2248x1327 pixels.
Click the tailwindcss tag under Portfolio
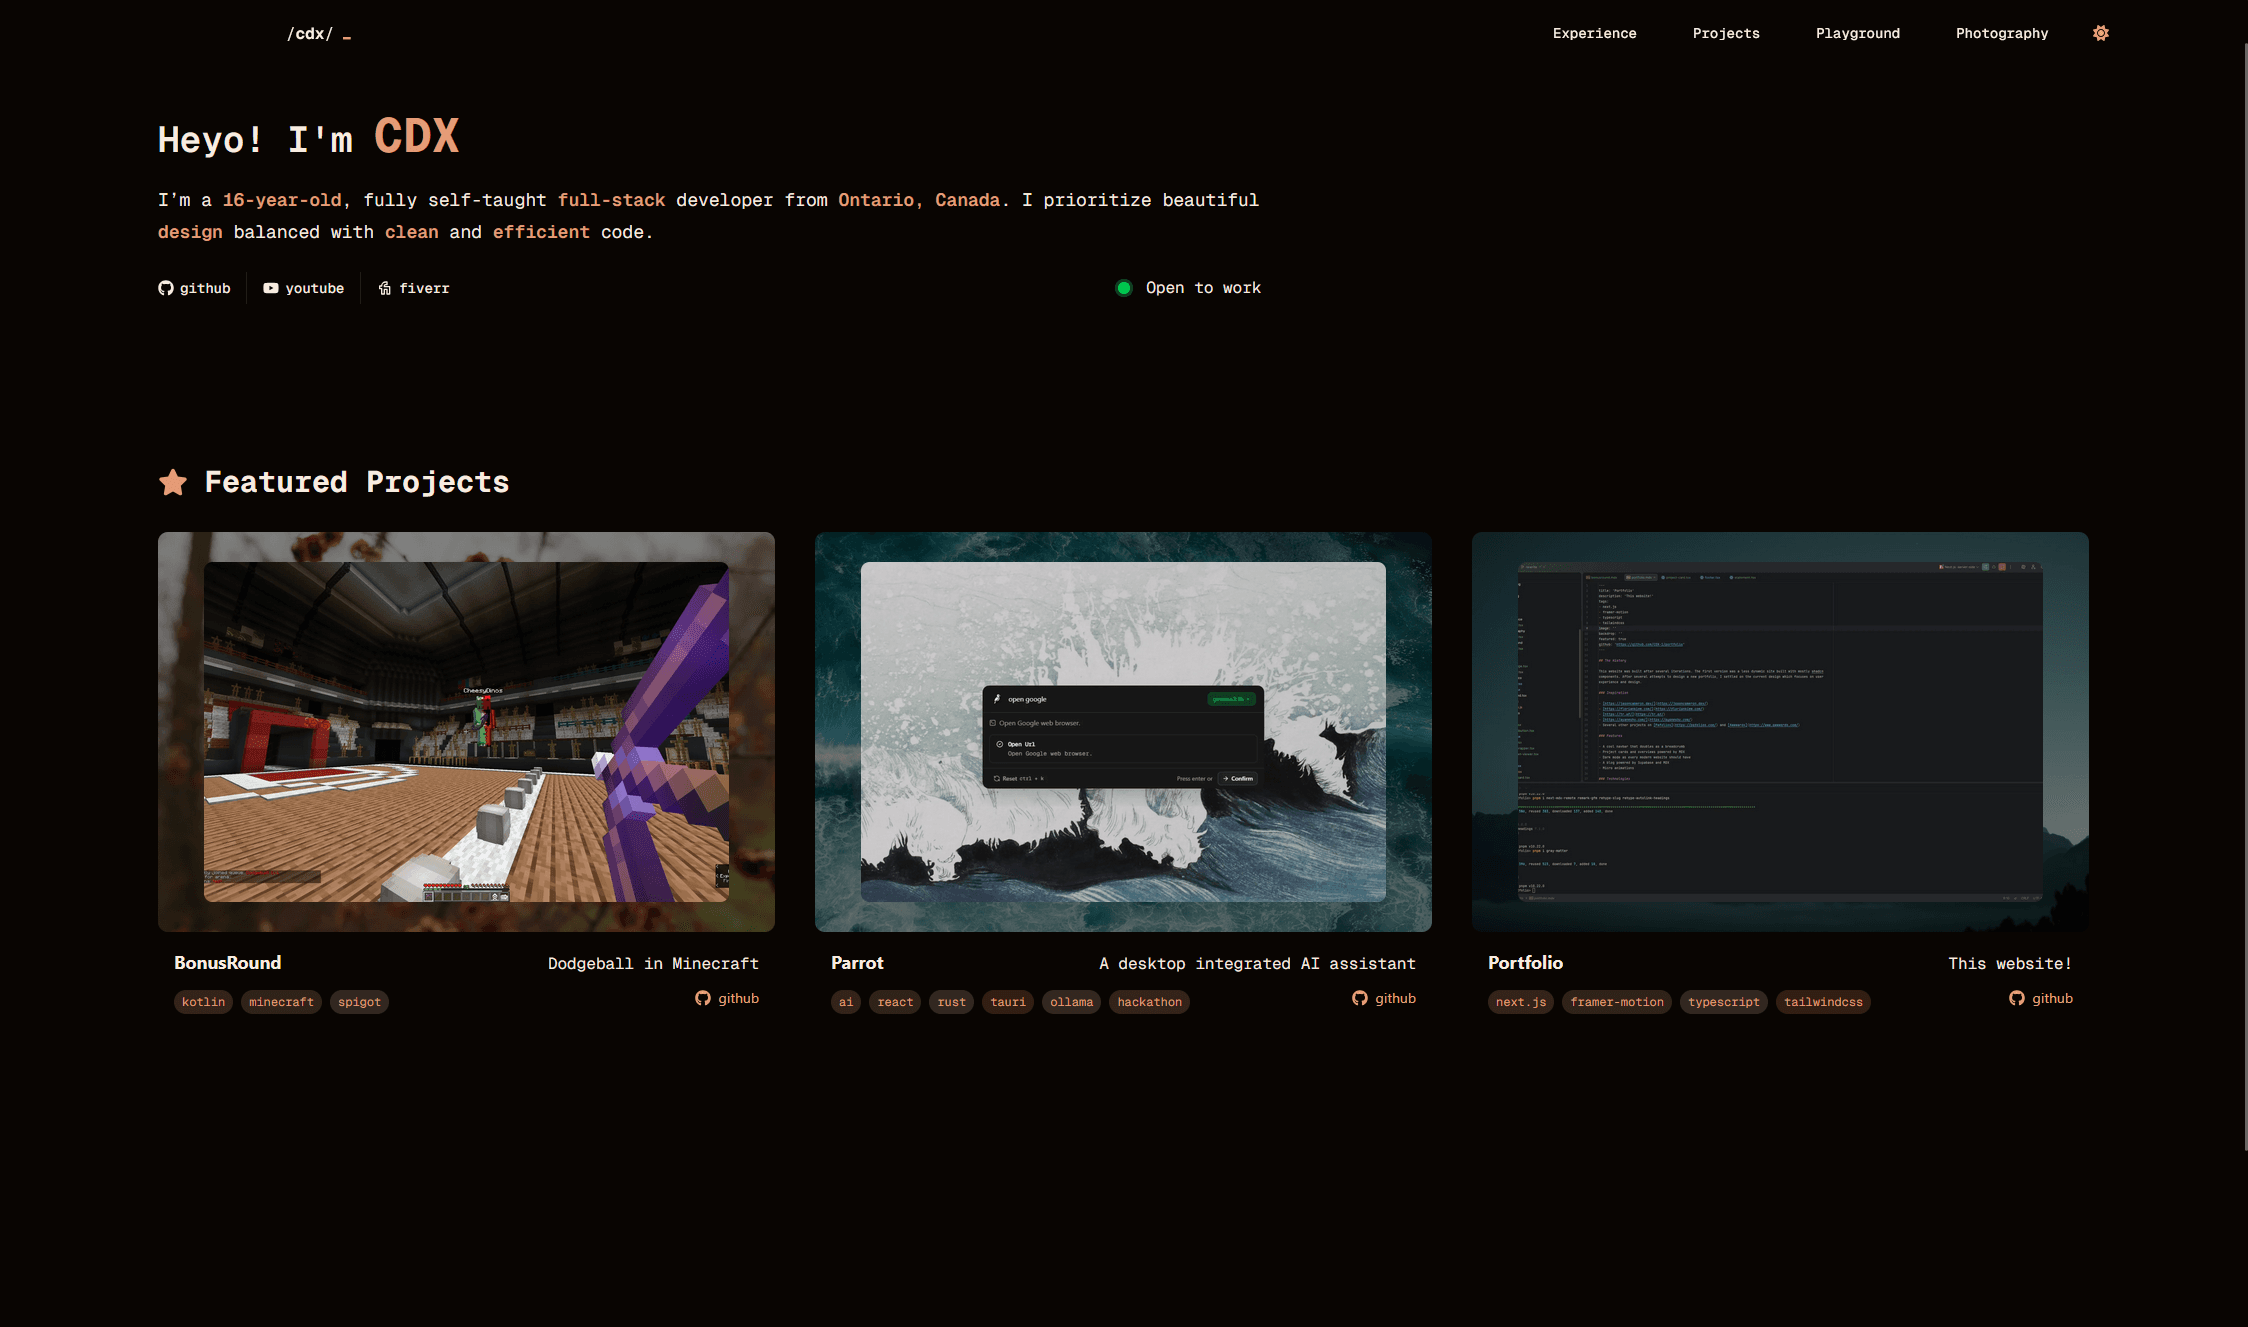point(1822,1001)
